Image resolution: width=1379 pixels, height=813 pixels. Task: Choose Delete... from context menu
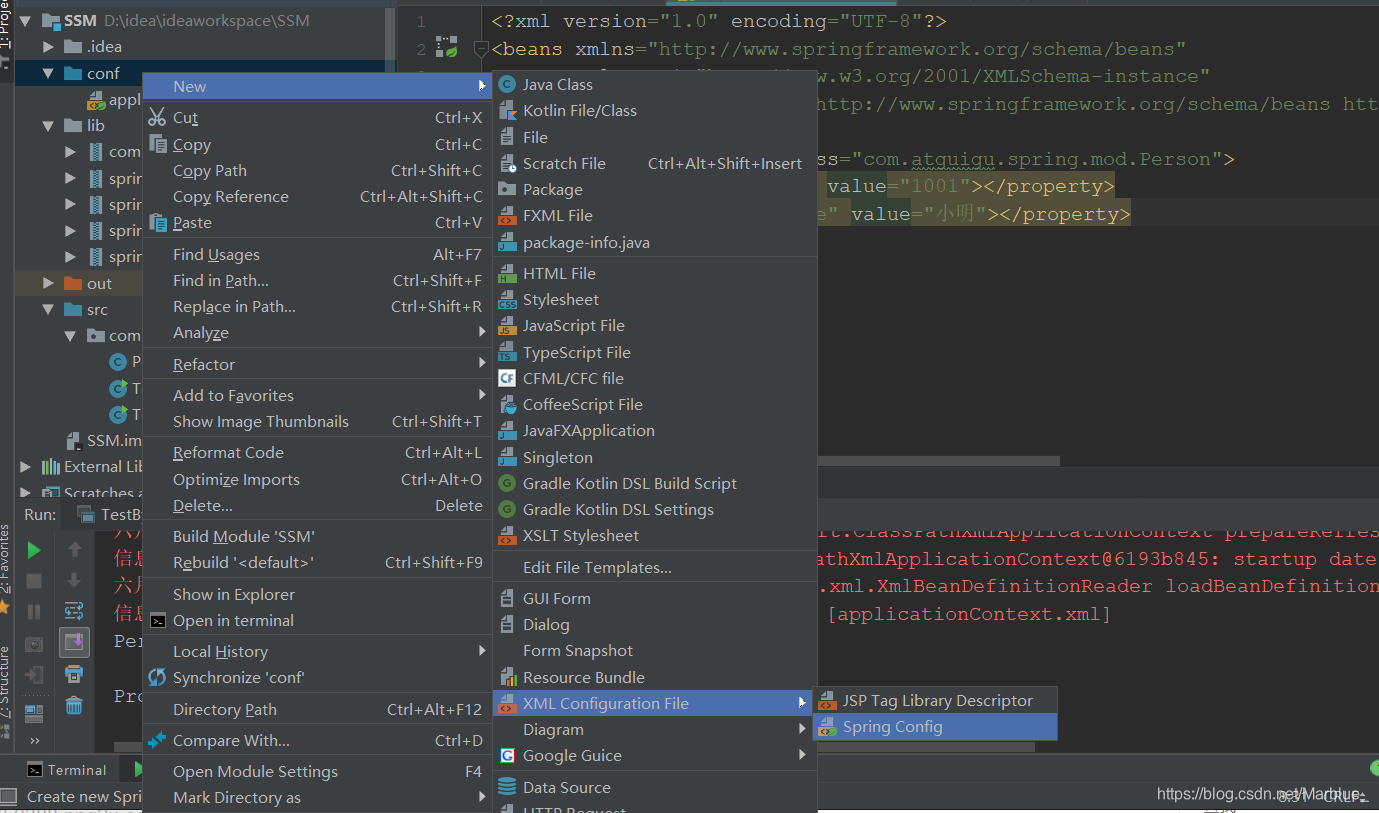click(x=318, y=505)
